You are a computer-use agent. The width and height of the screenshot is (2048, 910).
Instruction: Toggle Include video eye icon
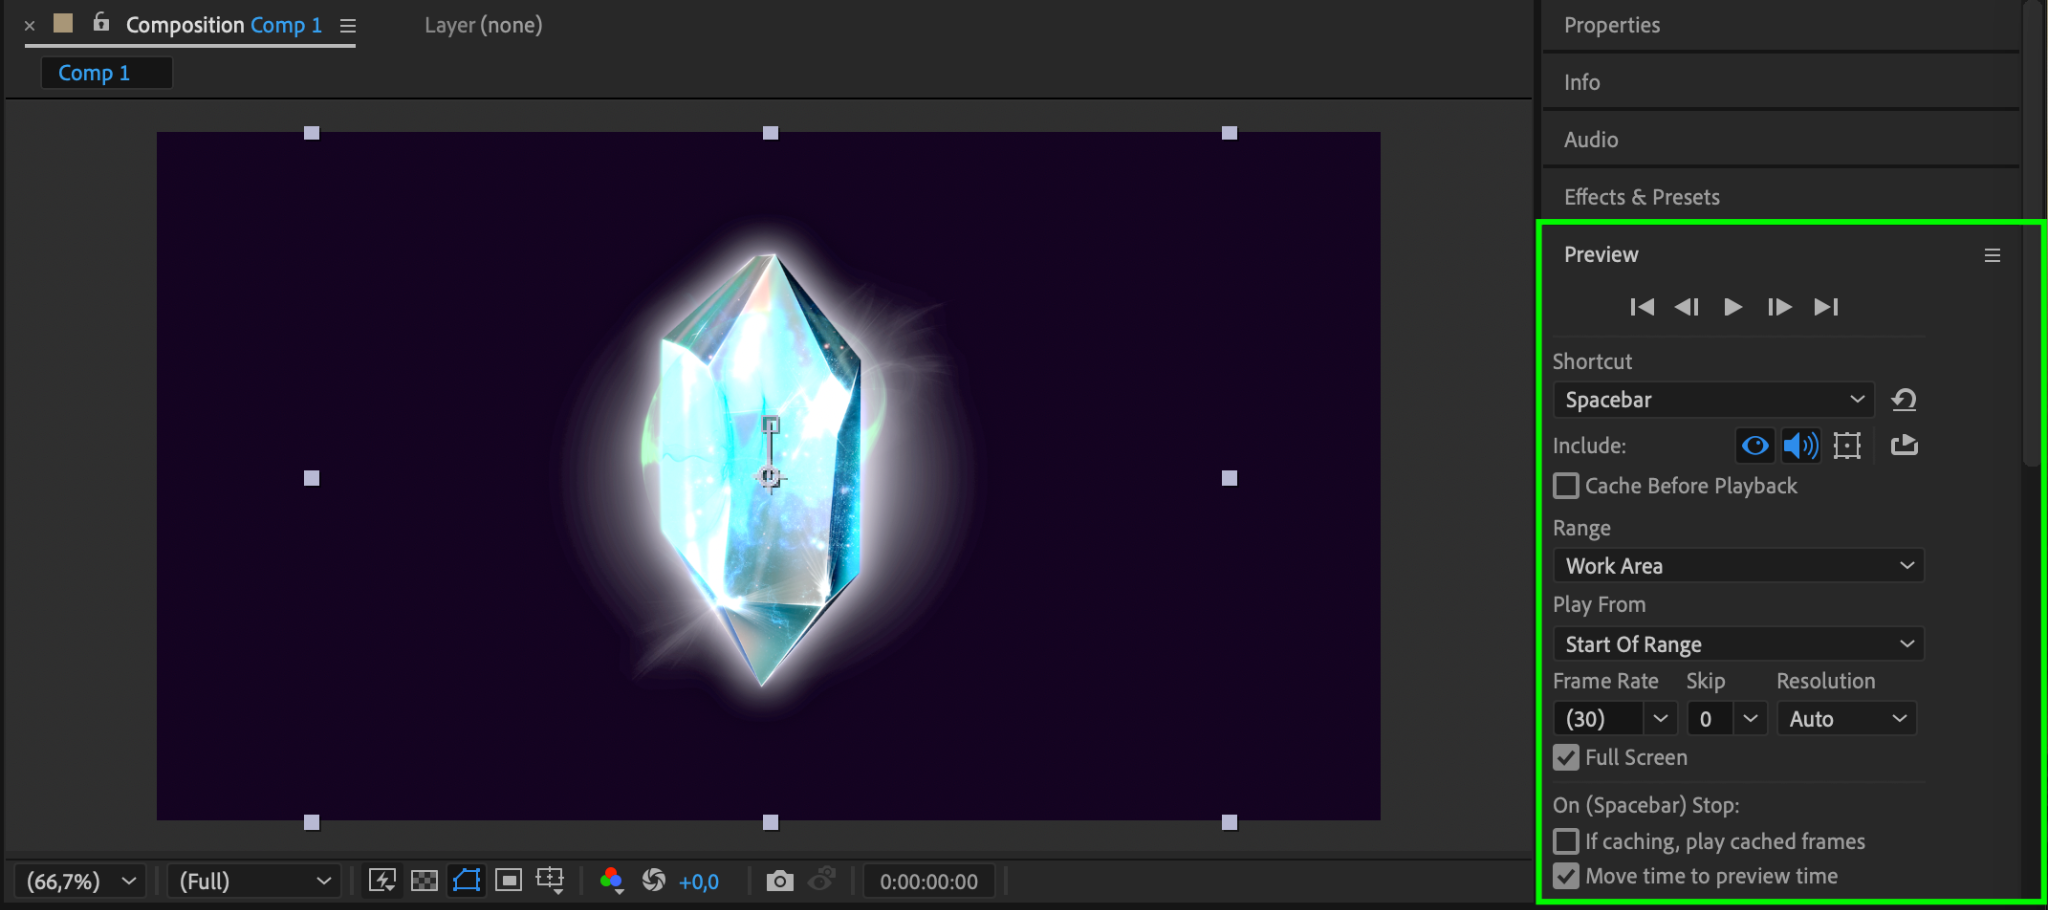click(1754, 445)
